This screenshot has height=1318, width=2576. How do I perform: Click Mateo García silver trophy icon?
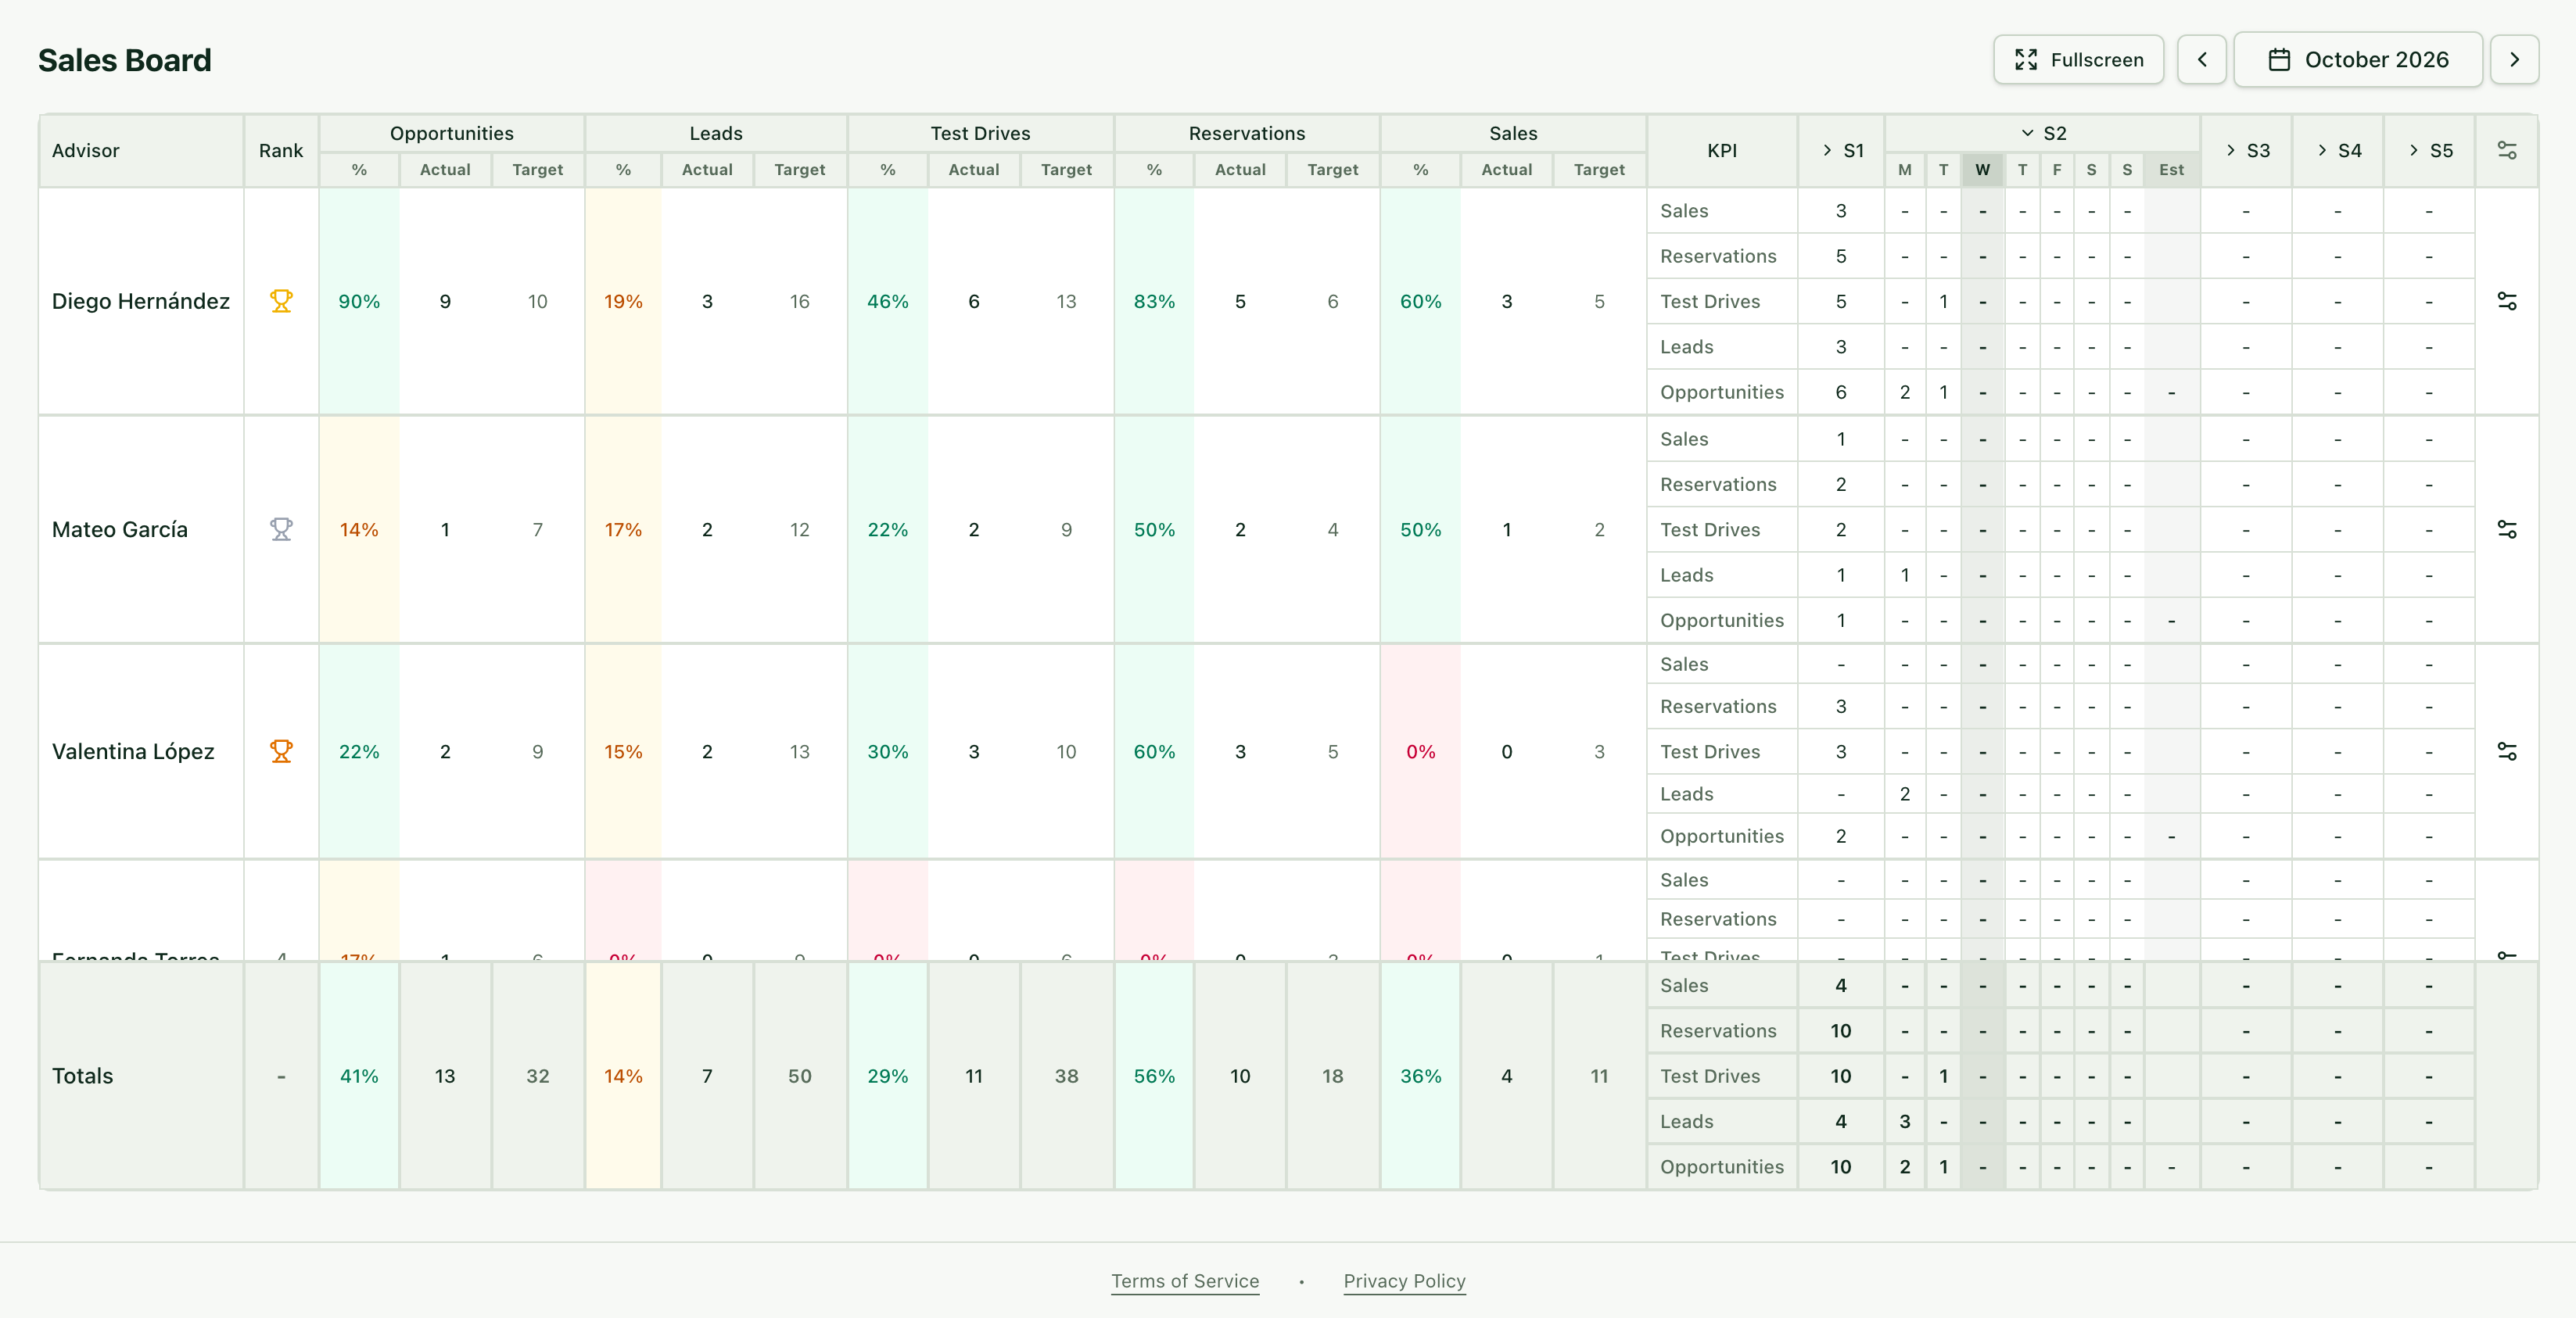tap(281, 529)
